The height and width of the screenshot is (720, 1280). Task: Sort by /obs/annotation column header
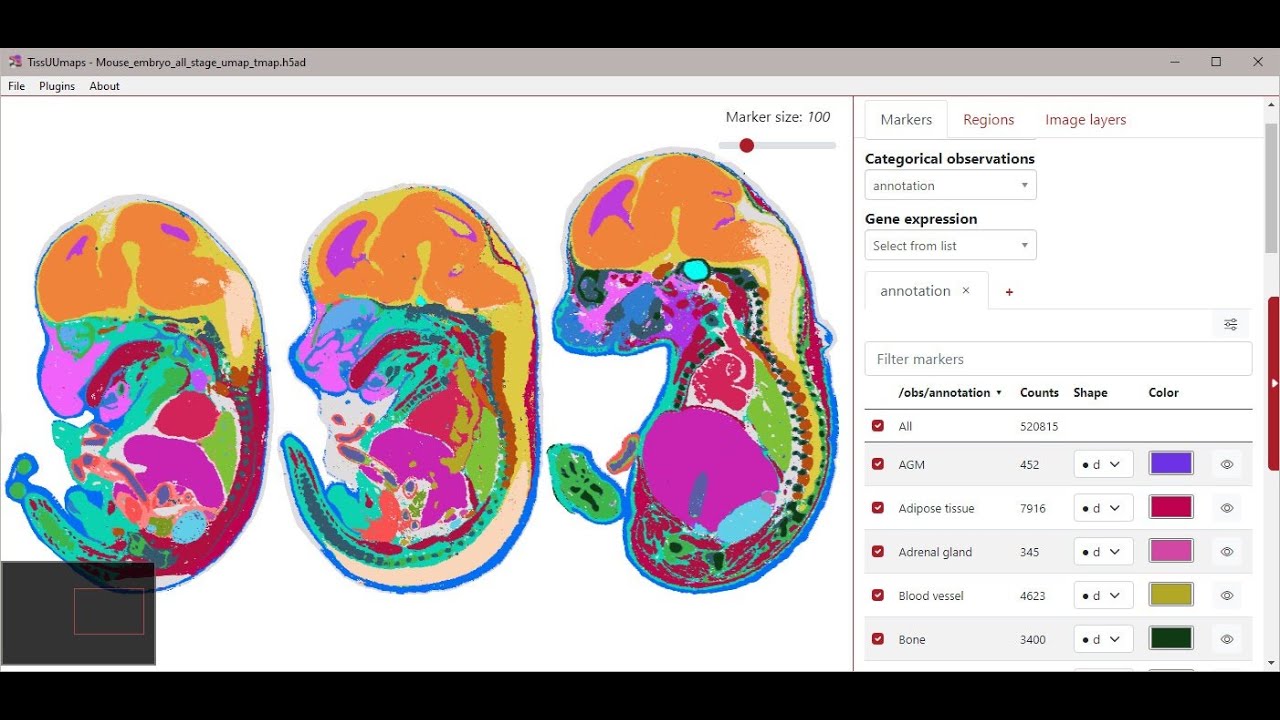click(950, 393)
